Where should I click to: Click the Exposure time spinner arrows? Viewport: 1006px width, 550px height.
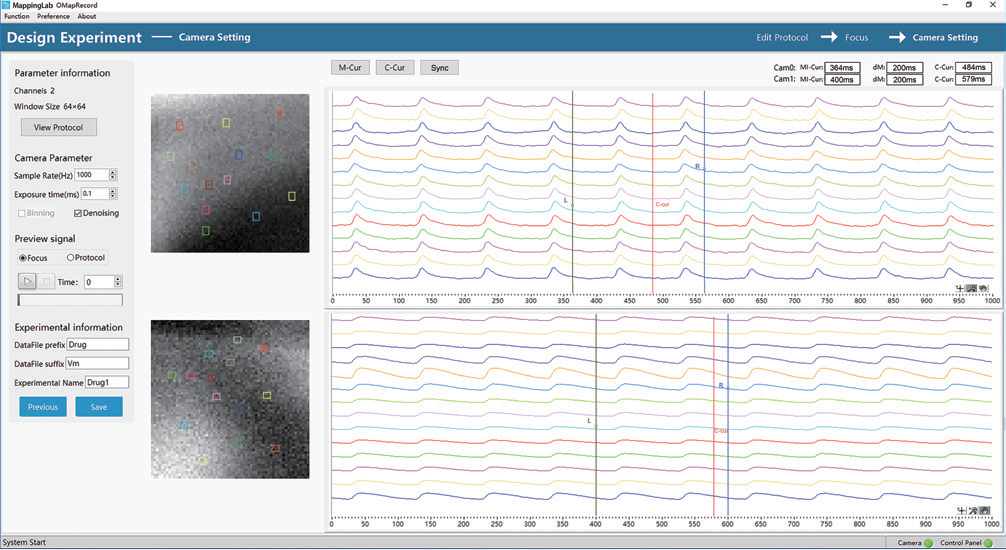pyautogui.click(x=112, y=194)
